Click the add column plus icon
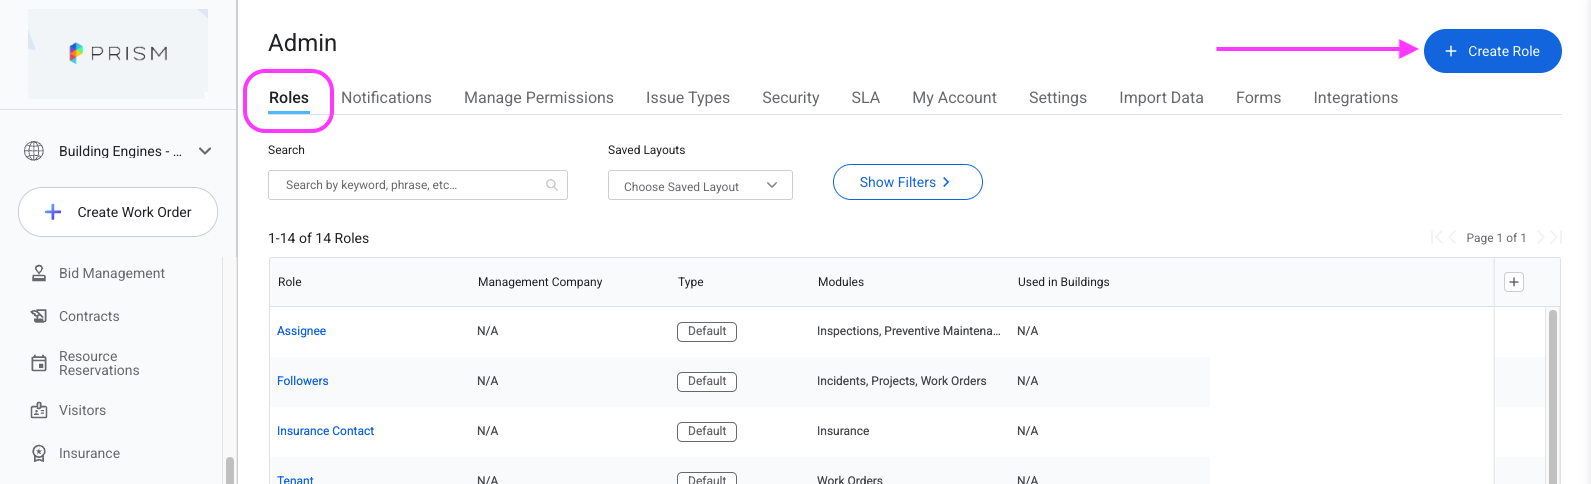The width and height of the screenshot is (1591, 484). point(1514,282)
